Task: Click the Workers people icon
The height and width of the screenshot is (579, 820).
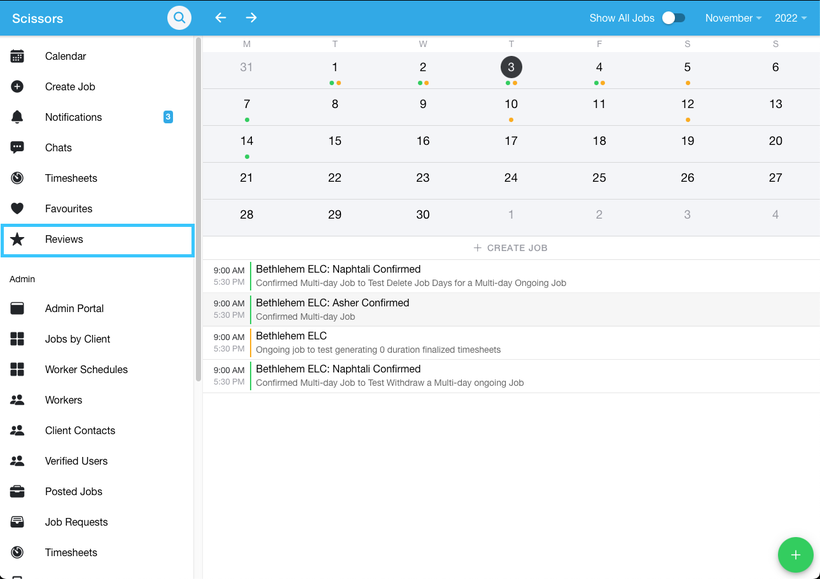Action: pyautogui.click(x=17, y=400)
